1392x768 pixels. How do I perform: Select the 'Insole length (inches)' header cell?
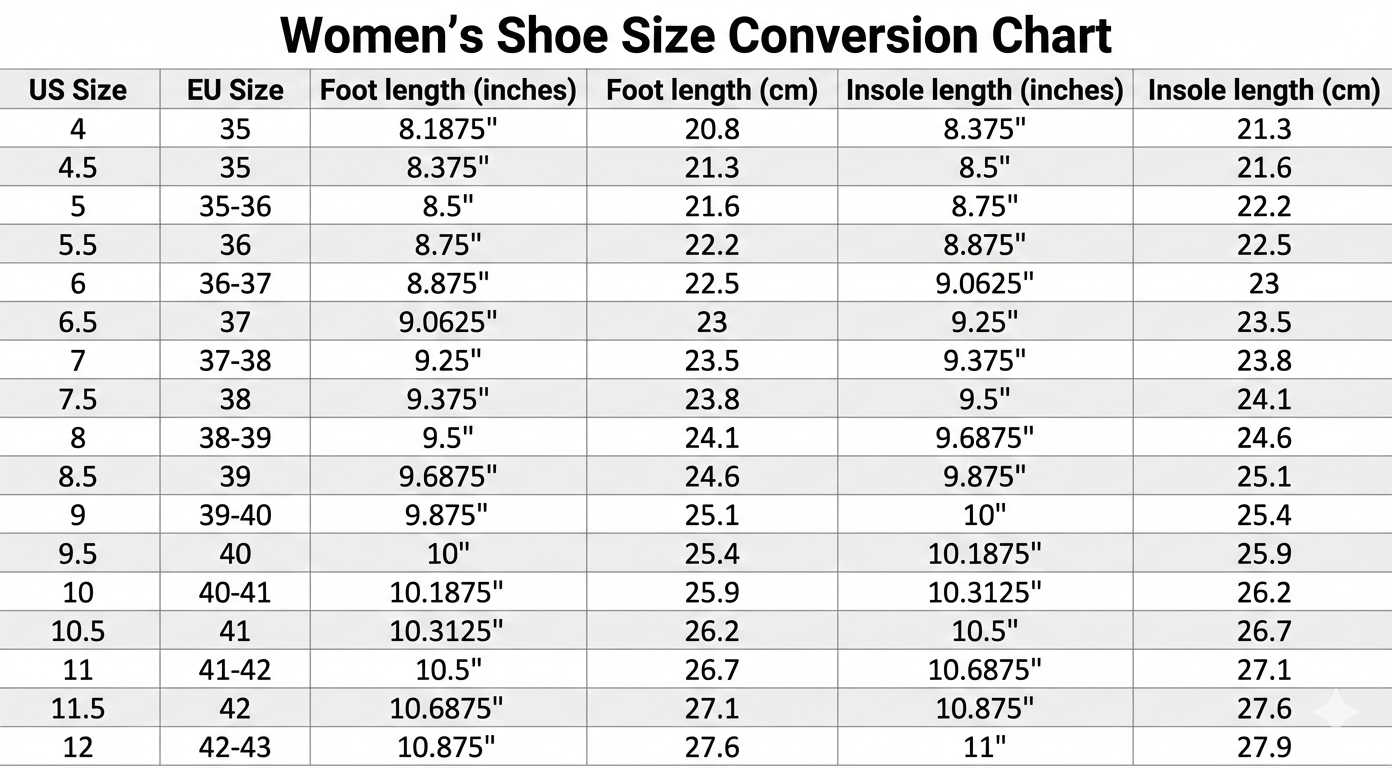pos(985,90)
